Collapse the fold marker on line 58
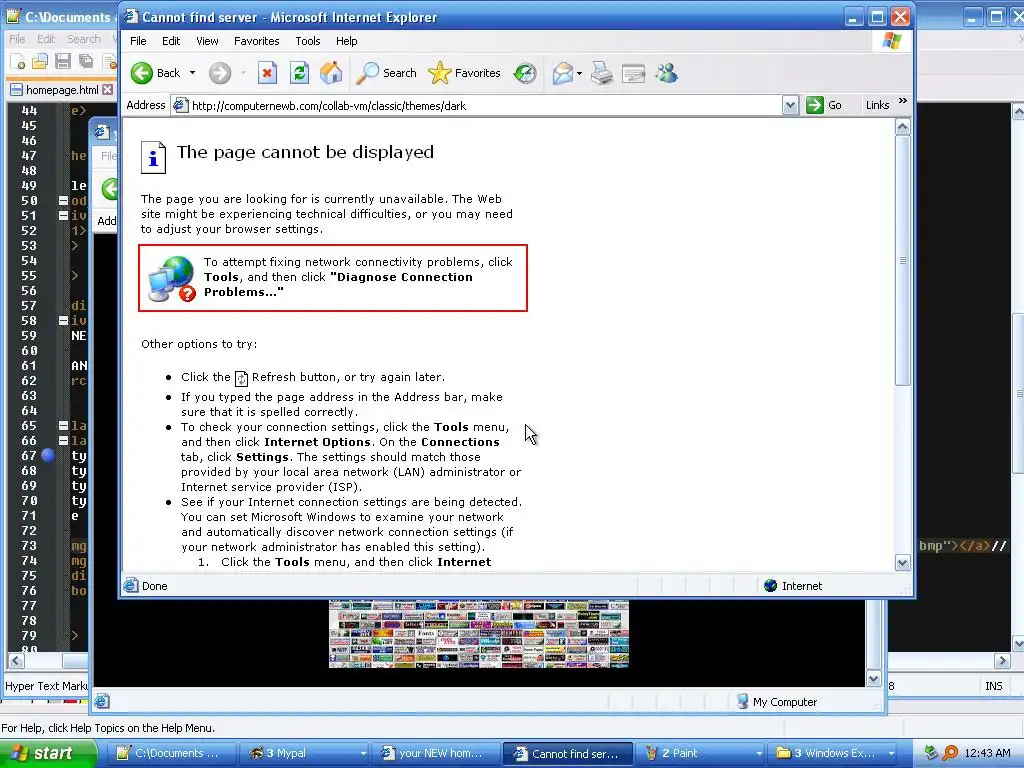 pyautogui.click(x=63, y=321)
